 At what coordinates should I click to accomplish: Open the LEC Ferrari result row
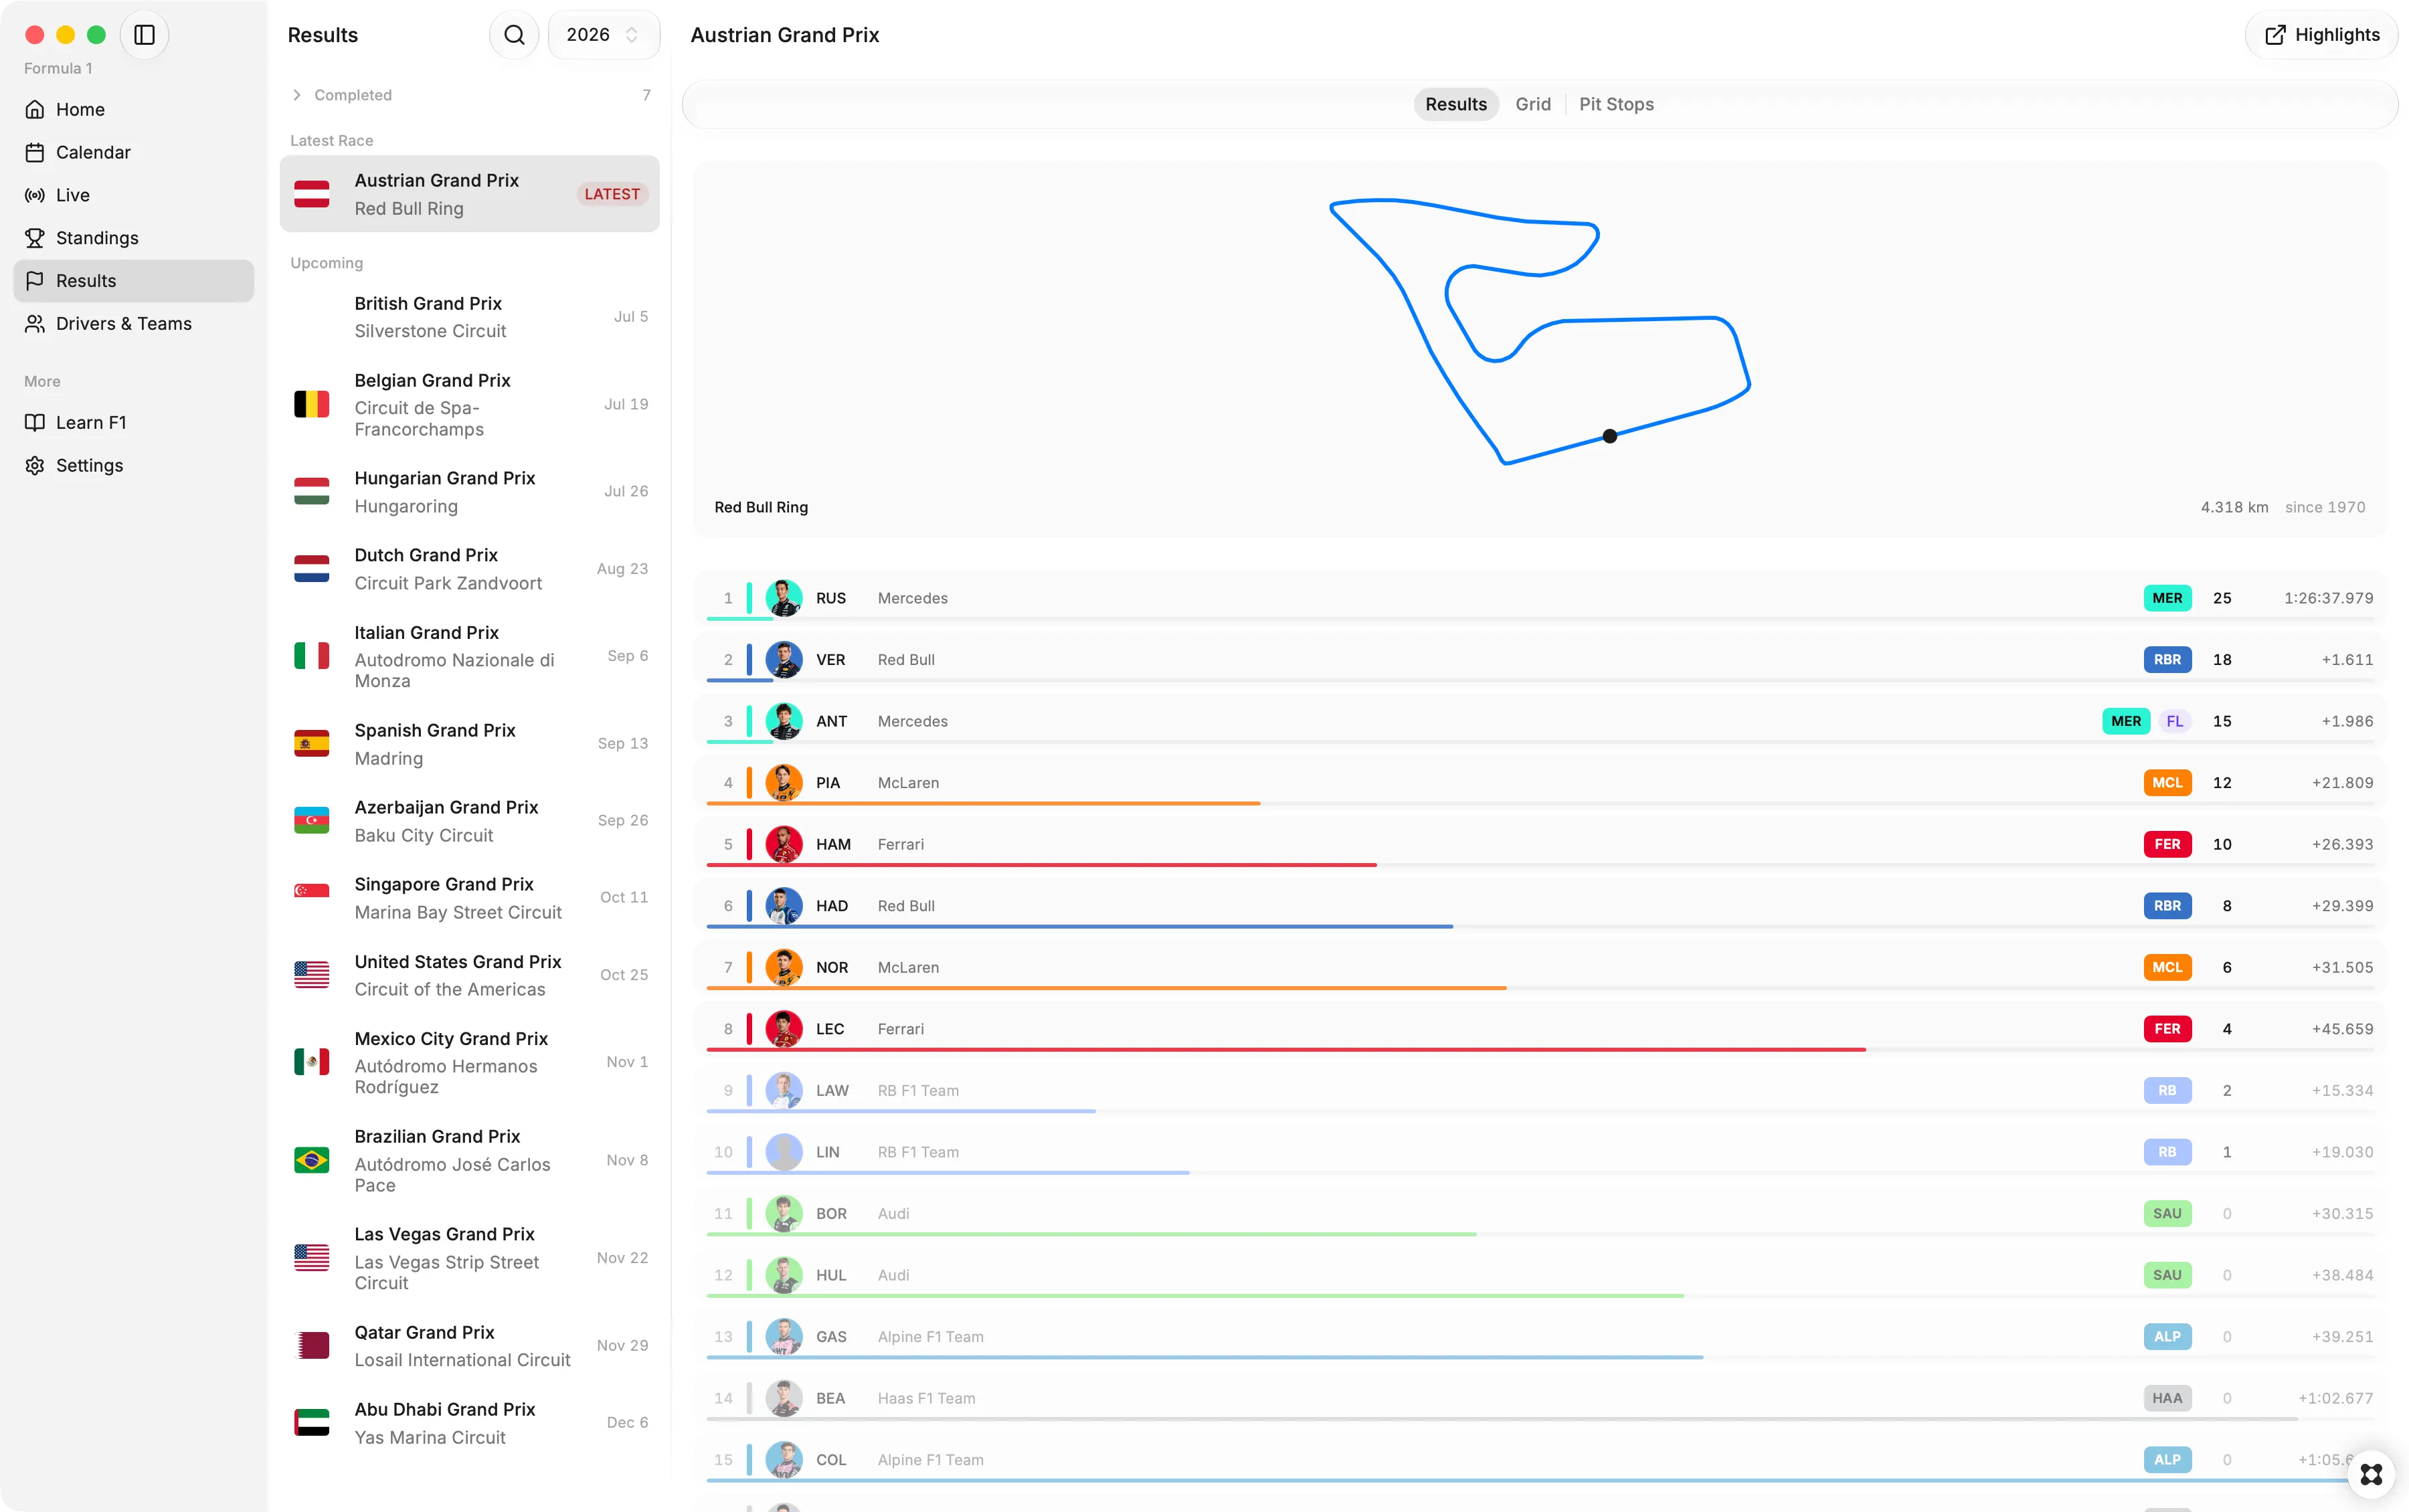pyautogui.click(x=1540, y=1029)
